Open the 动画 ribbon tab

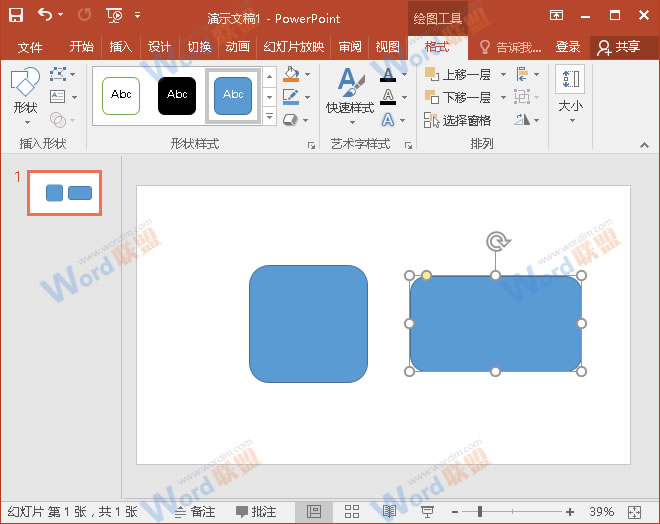[x=237, y=47]
